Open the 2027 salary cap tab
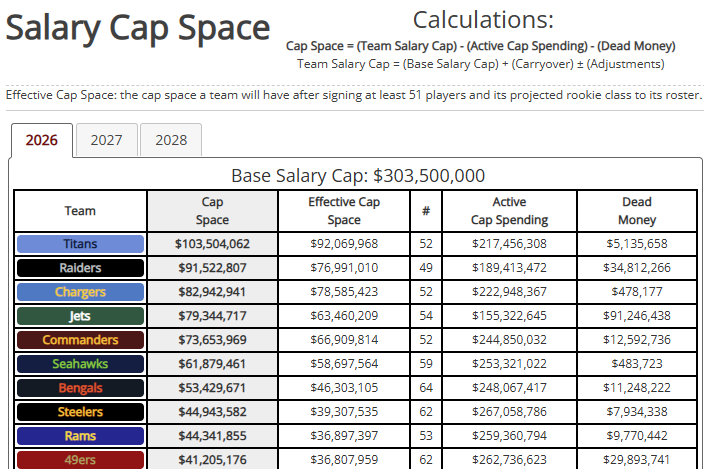 106,140
